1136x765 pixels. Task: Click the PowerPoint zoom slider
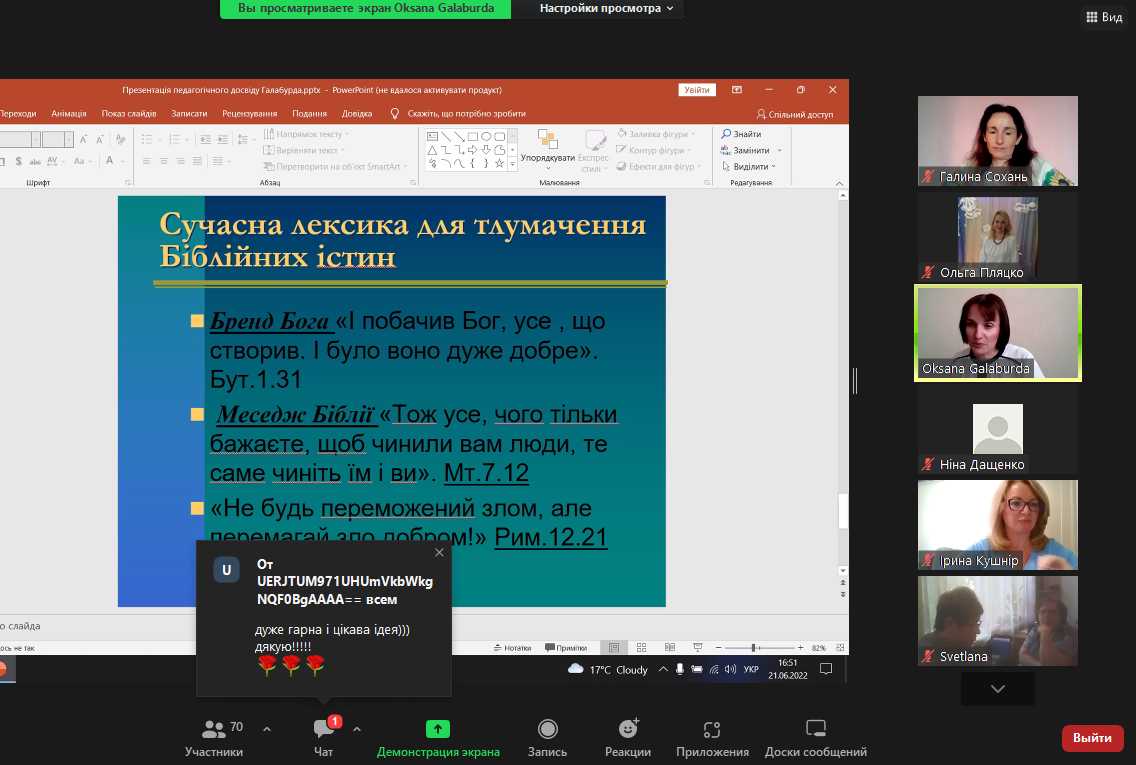click(753, 648)
